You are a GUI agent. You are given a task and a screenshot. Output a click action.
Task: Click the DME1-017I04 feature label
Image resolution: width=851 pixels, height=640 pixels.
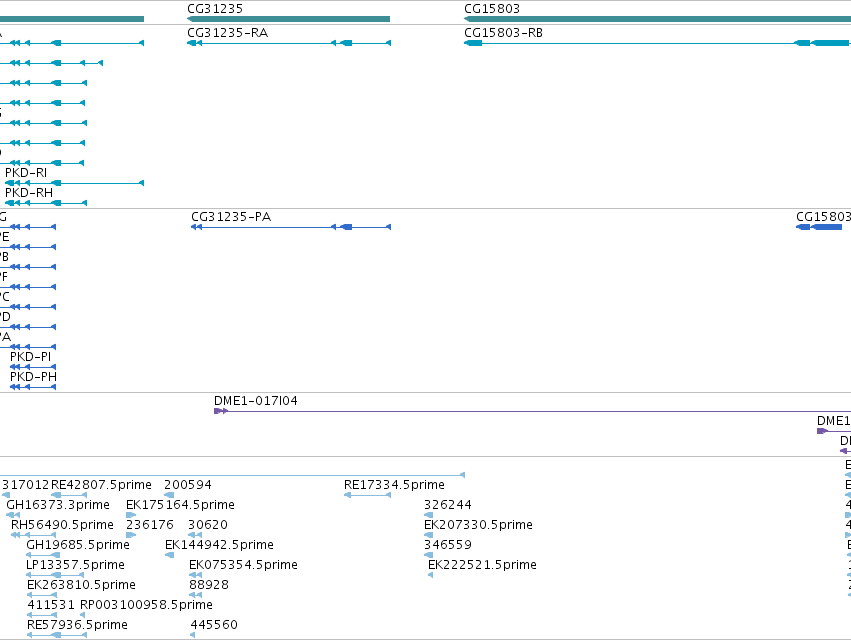[256, 401]
